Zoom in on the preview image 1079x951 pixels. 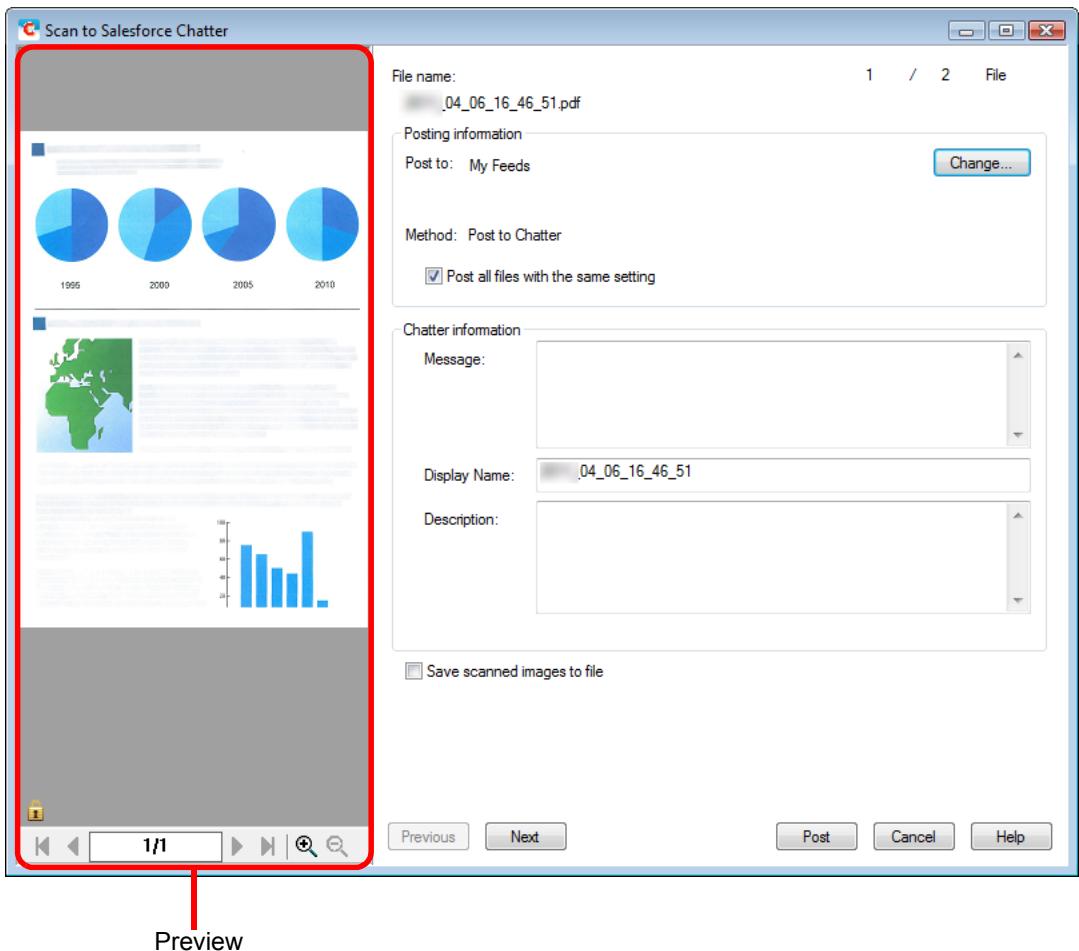click(306, 846)
